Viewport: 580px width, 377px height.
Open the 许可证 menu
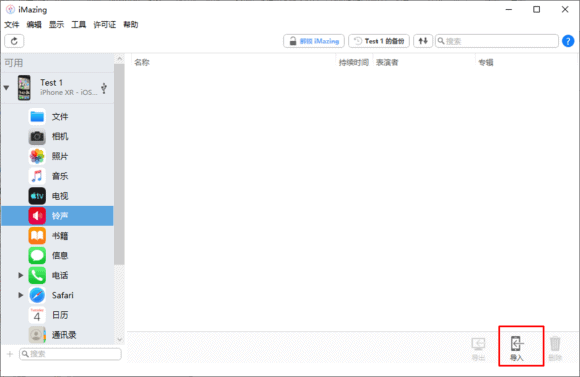coord(104,25)
